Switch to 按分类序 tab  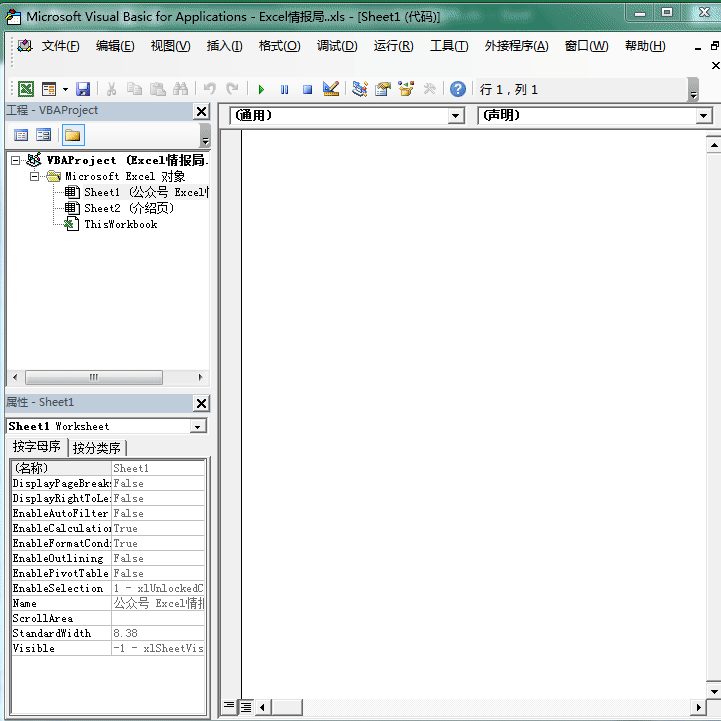[x=97, y=447]
